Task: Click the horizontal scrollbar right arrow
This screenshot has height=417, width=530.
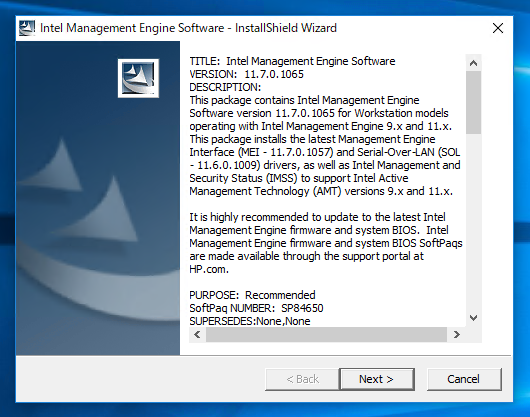Action: [457, 335]
